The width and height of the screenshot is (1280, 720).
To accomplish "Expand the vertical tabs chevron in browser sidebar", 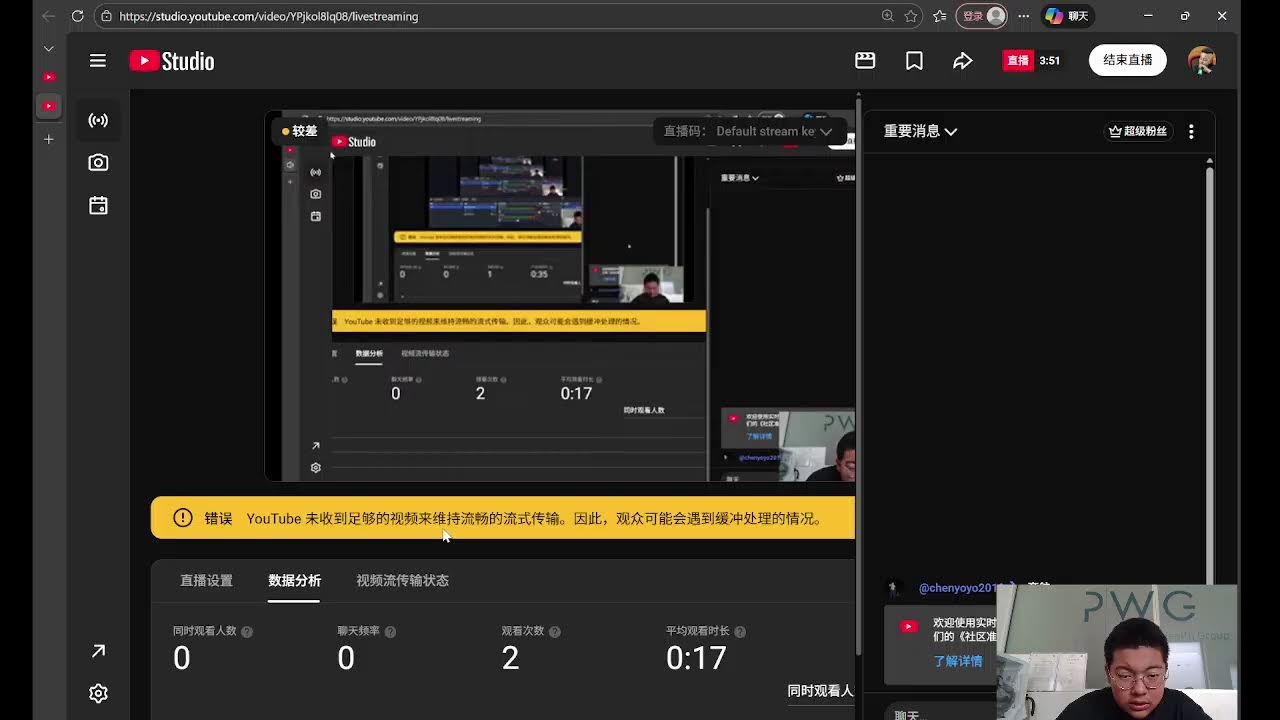I will [48, 48].
